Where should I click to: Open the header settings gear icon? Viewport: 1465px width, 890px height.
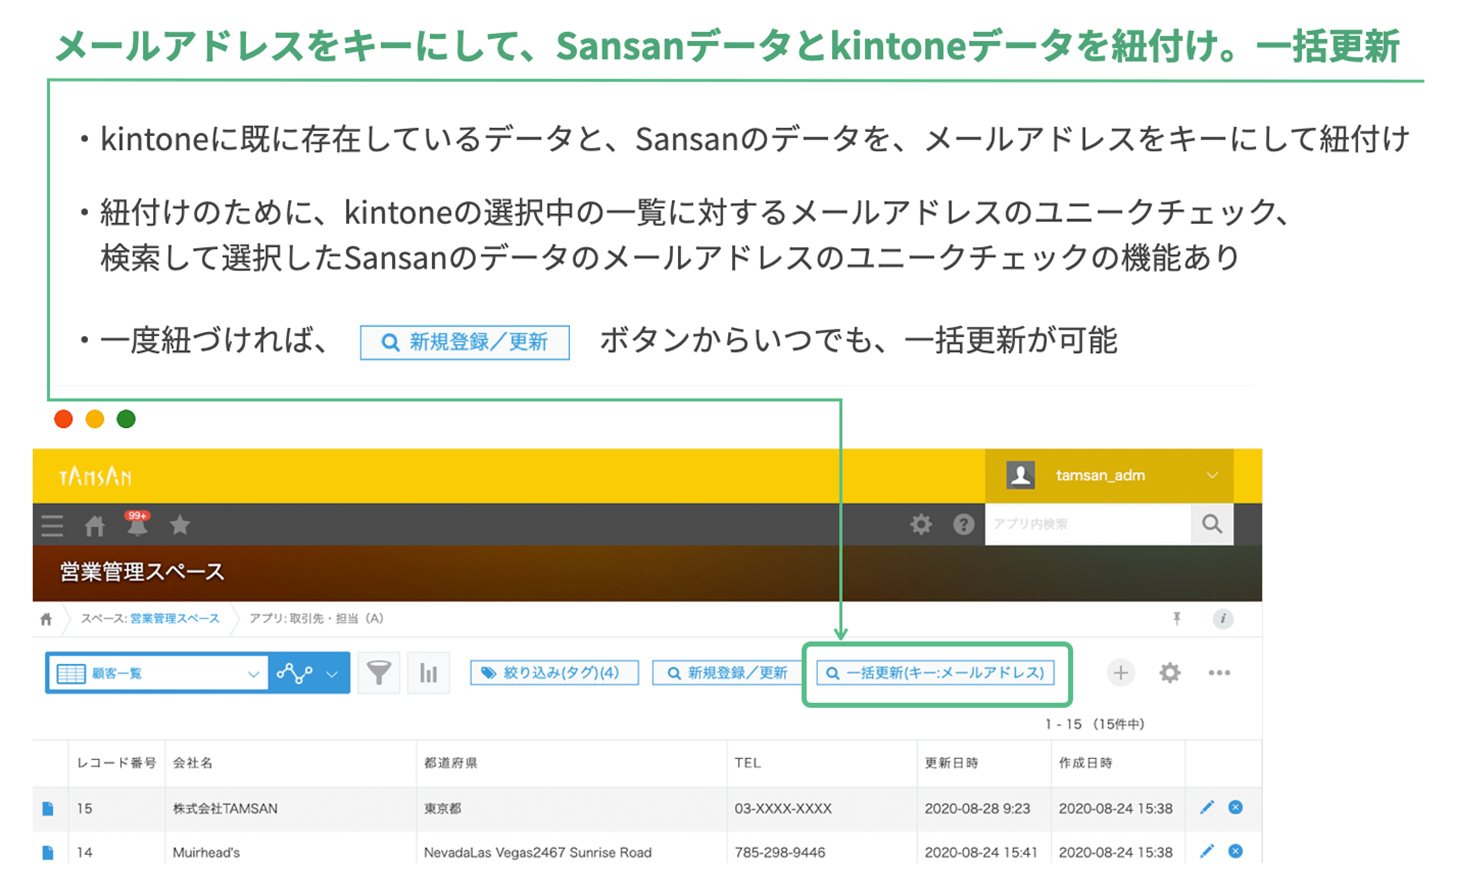[921, 524]
